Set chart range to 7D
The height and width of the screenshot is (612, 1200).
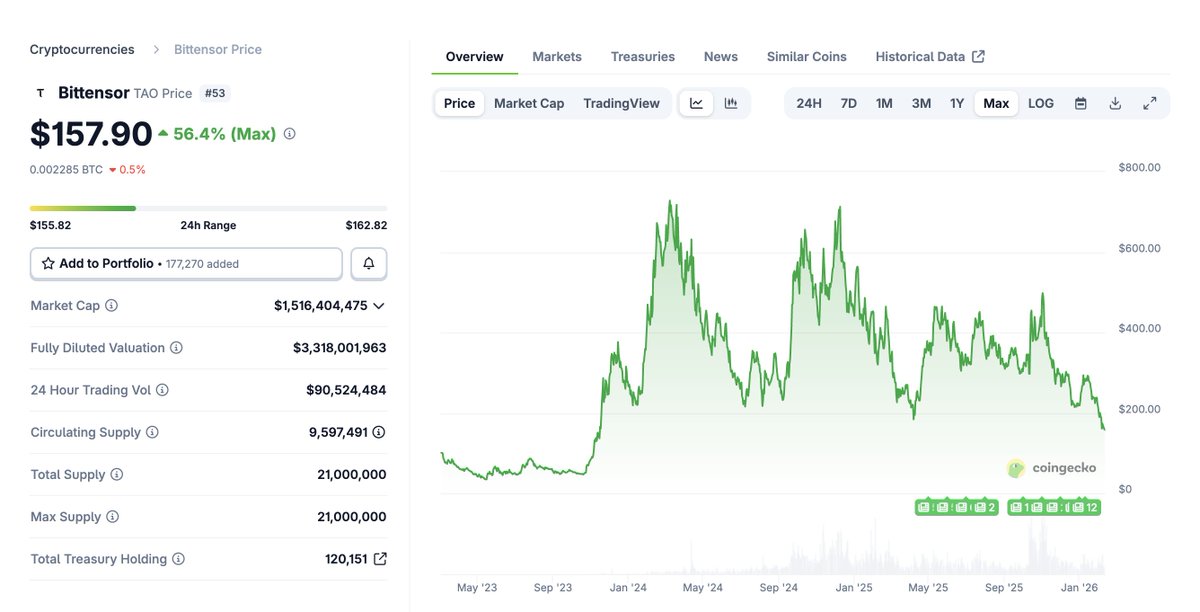click(x=848, y=103)
